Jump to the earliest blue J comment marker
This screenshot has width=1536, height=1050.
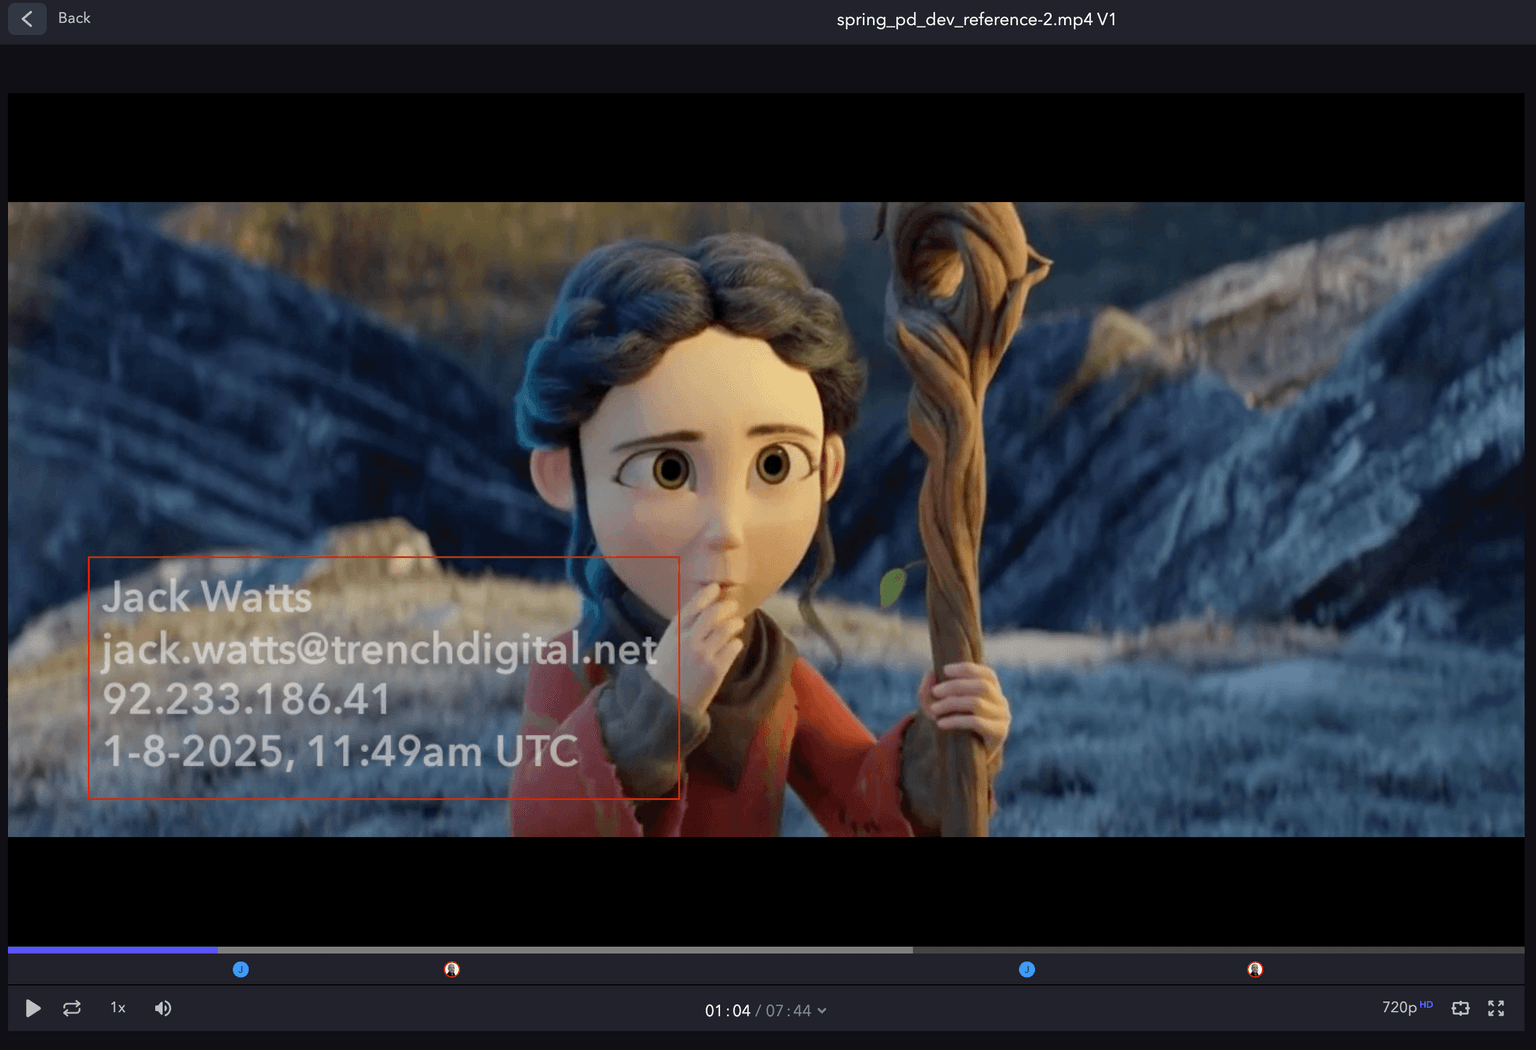coord(241,969)
